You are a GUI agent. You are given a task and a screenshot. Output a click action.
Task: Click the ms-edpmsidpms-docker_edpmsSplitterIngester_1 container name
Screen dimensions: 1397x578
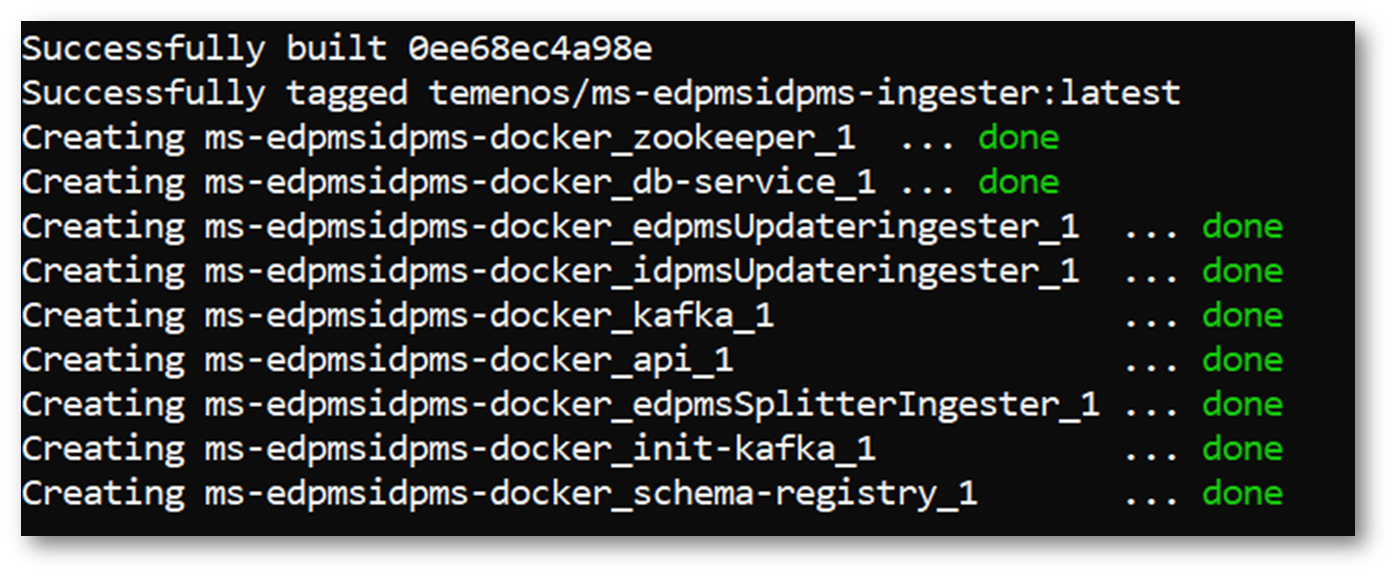click(652, 405)
